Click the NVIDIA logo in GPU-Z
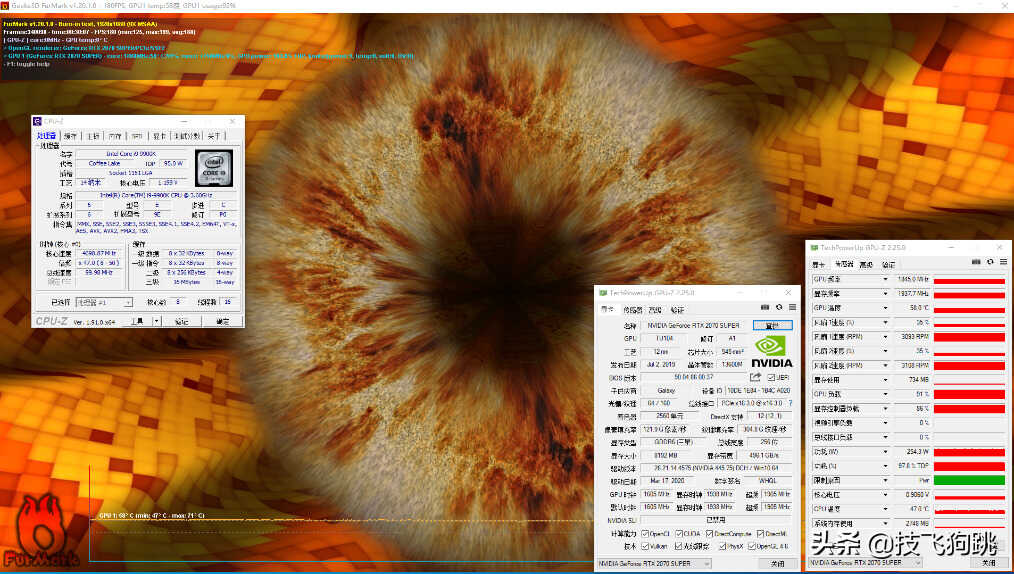Screen dimensions: 1014x574 coord(771,352)
